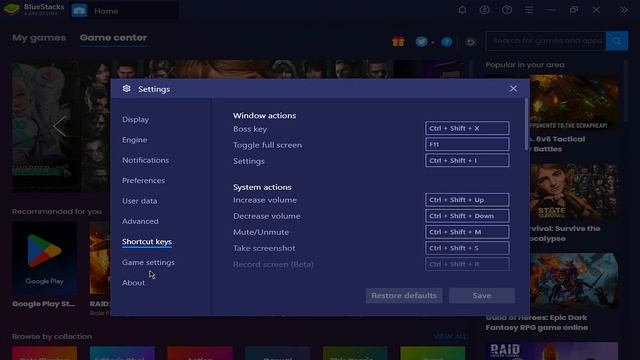Close the Settings dialog

tap(513, 89)
